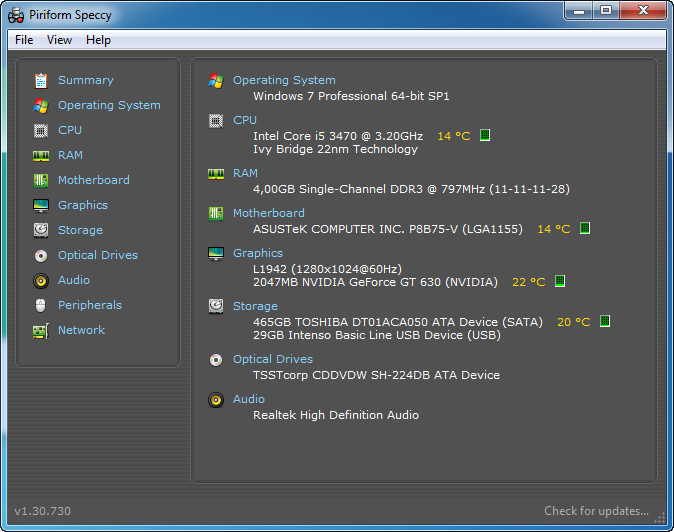The width and height of the screenshot is (674, 532).
Task: Click Windows 7 Professional 64-bit SP1 text
Action: pyautogui.click(x=351, y=96)
